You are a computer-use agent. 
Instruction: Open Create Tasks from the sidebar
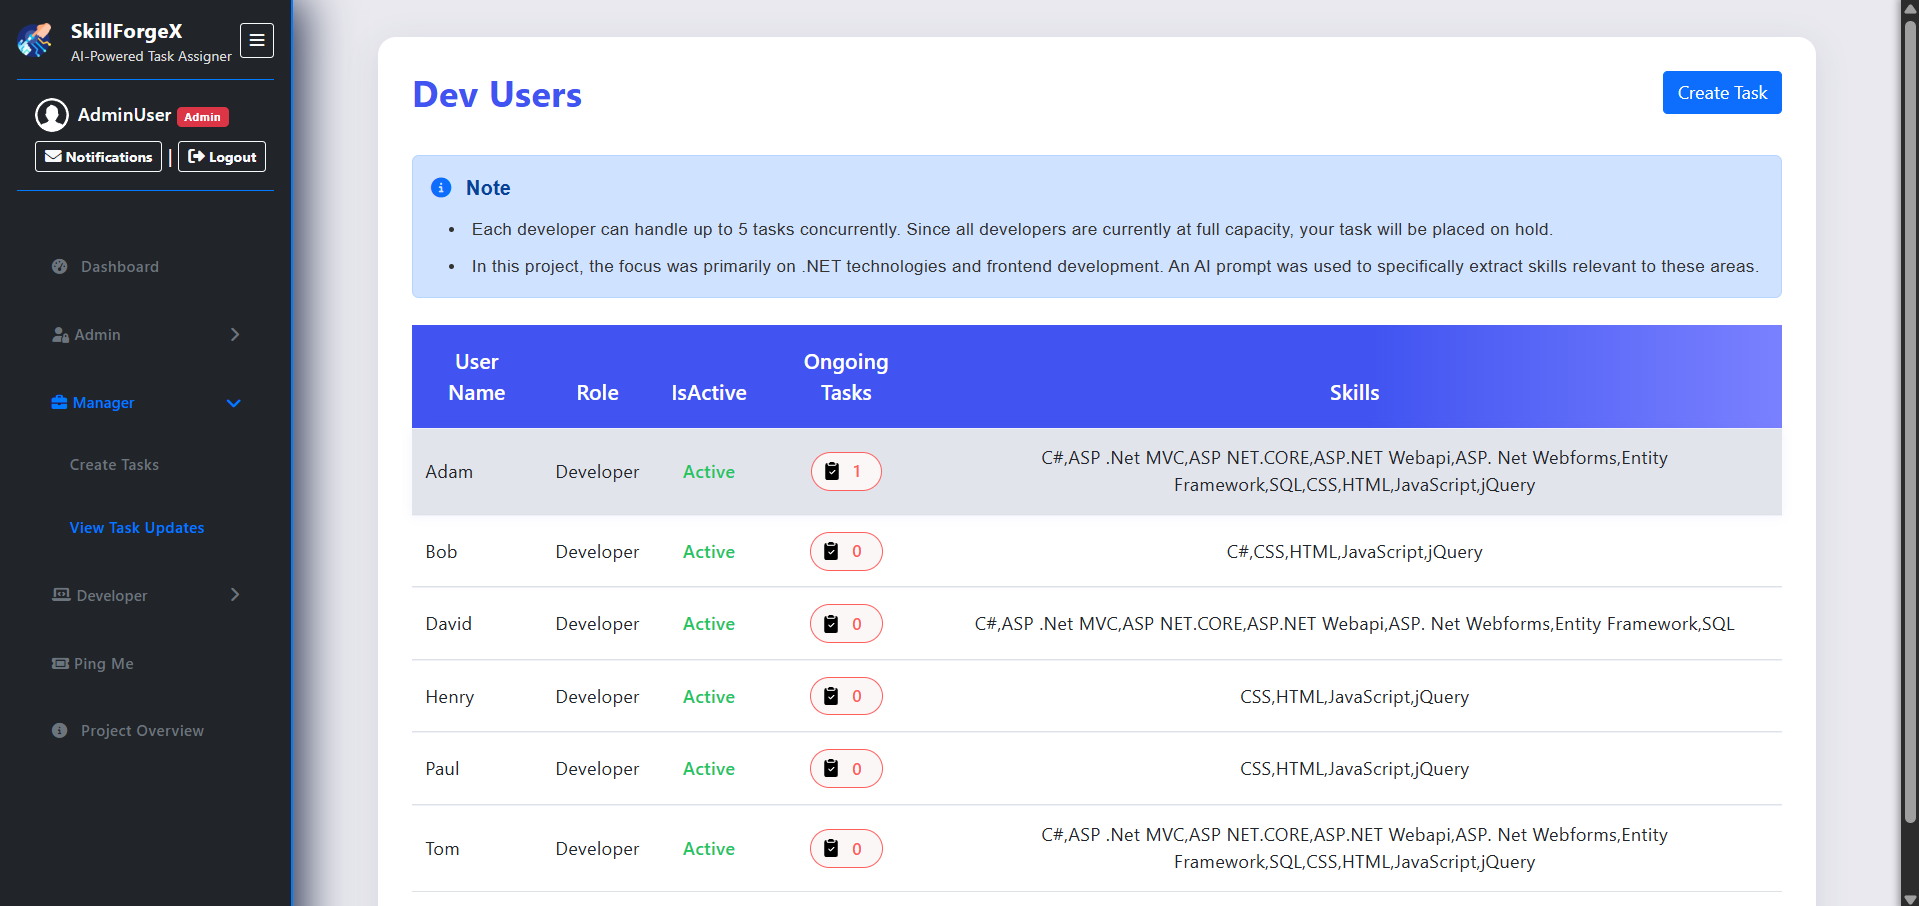tap(113, 464)
